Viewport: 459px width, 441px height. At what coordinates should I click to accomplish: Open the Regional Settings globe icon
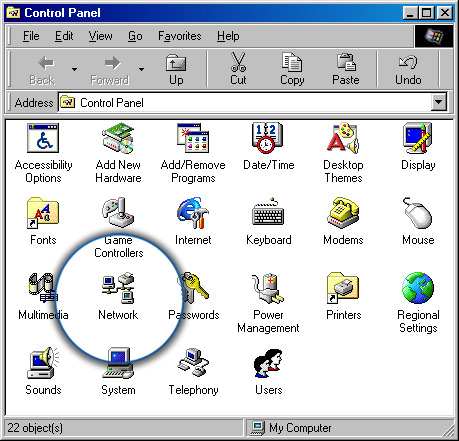point(418,288)
